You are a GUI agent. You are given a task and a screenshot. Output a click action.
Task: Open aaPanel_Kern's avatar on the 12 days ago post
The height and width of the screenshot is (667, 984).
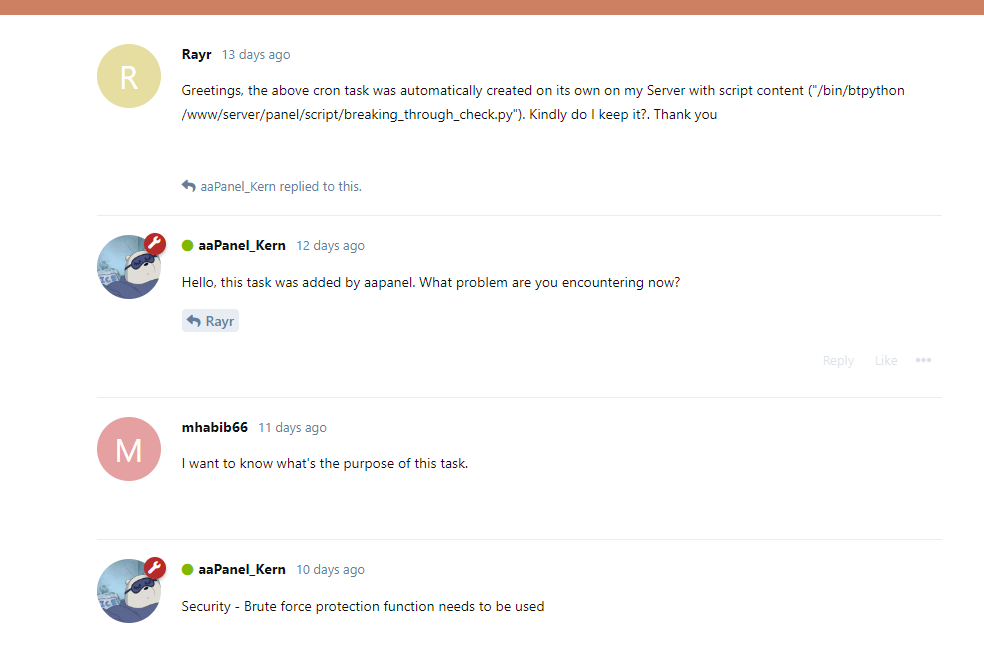point(127,268)
